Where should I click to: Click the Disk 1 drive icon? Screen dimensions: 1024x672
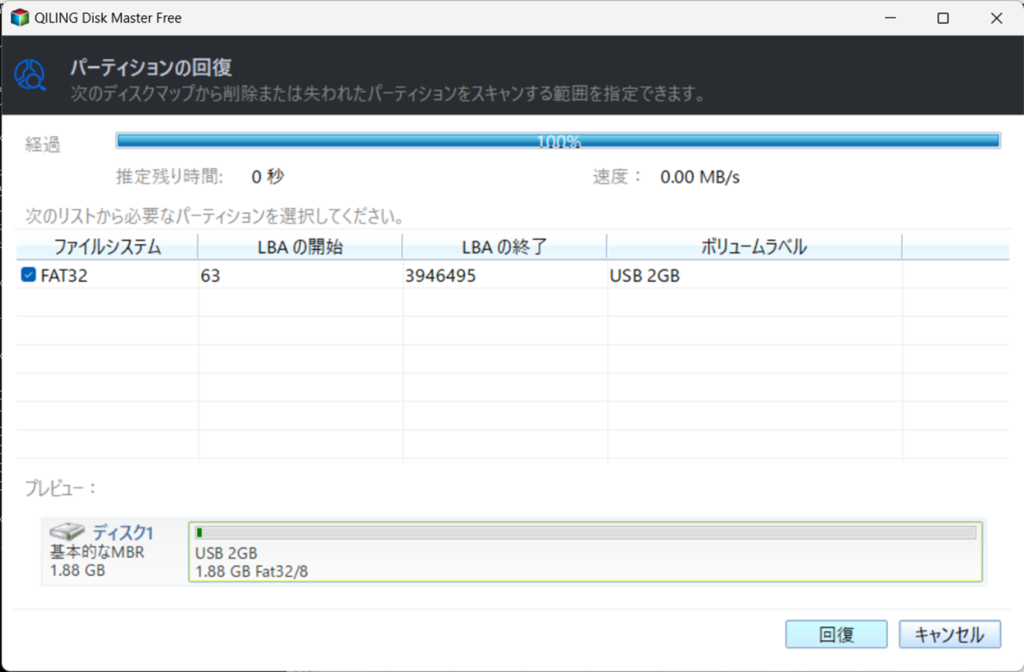click(x=67, y=531)
